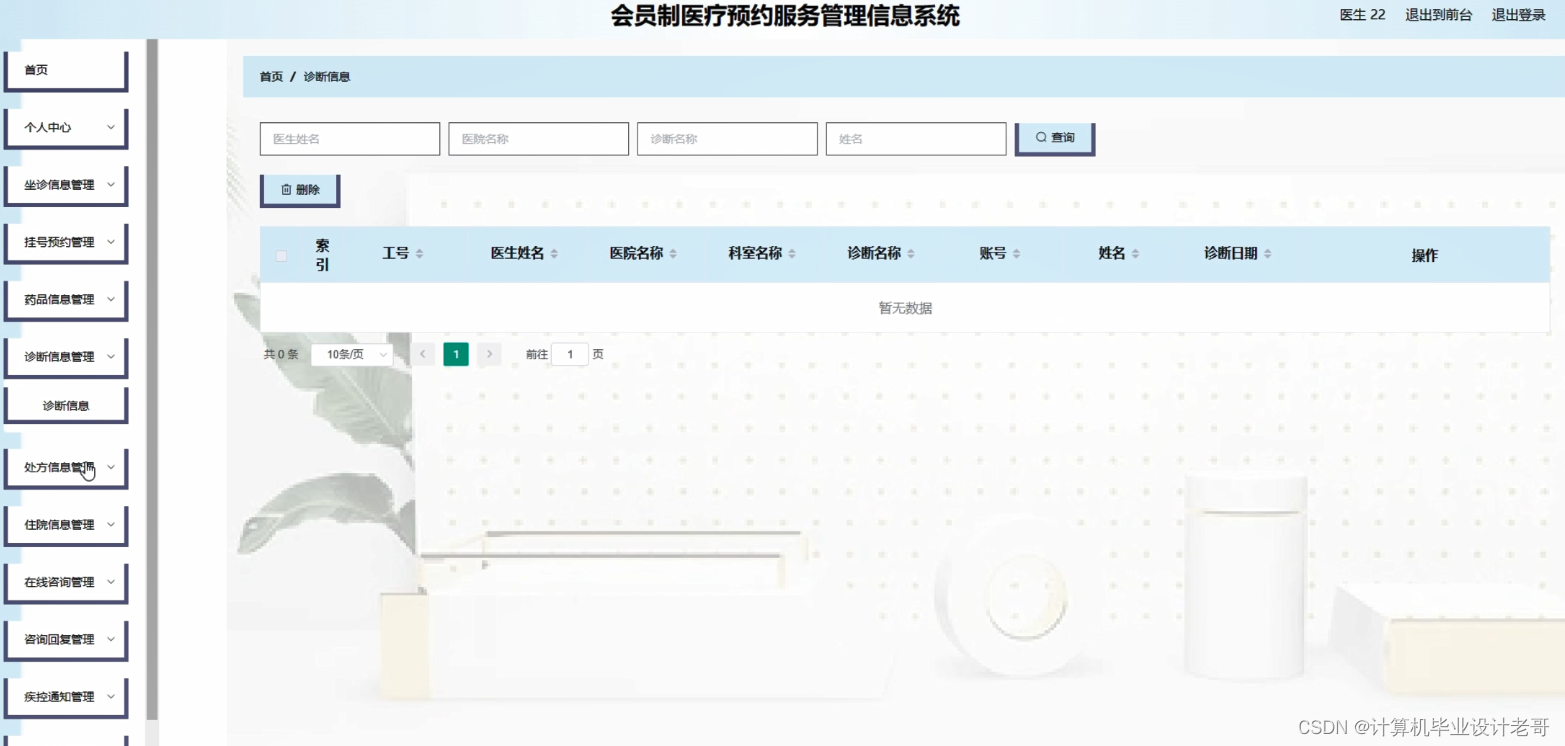
Task: Sort by 诊断名称 column arrows
Action: click(x=911, y=254)
